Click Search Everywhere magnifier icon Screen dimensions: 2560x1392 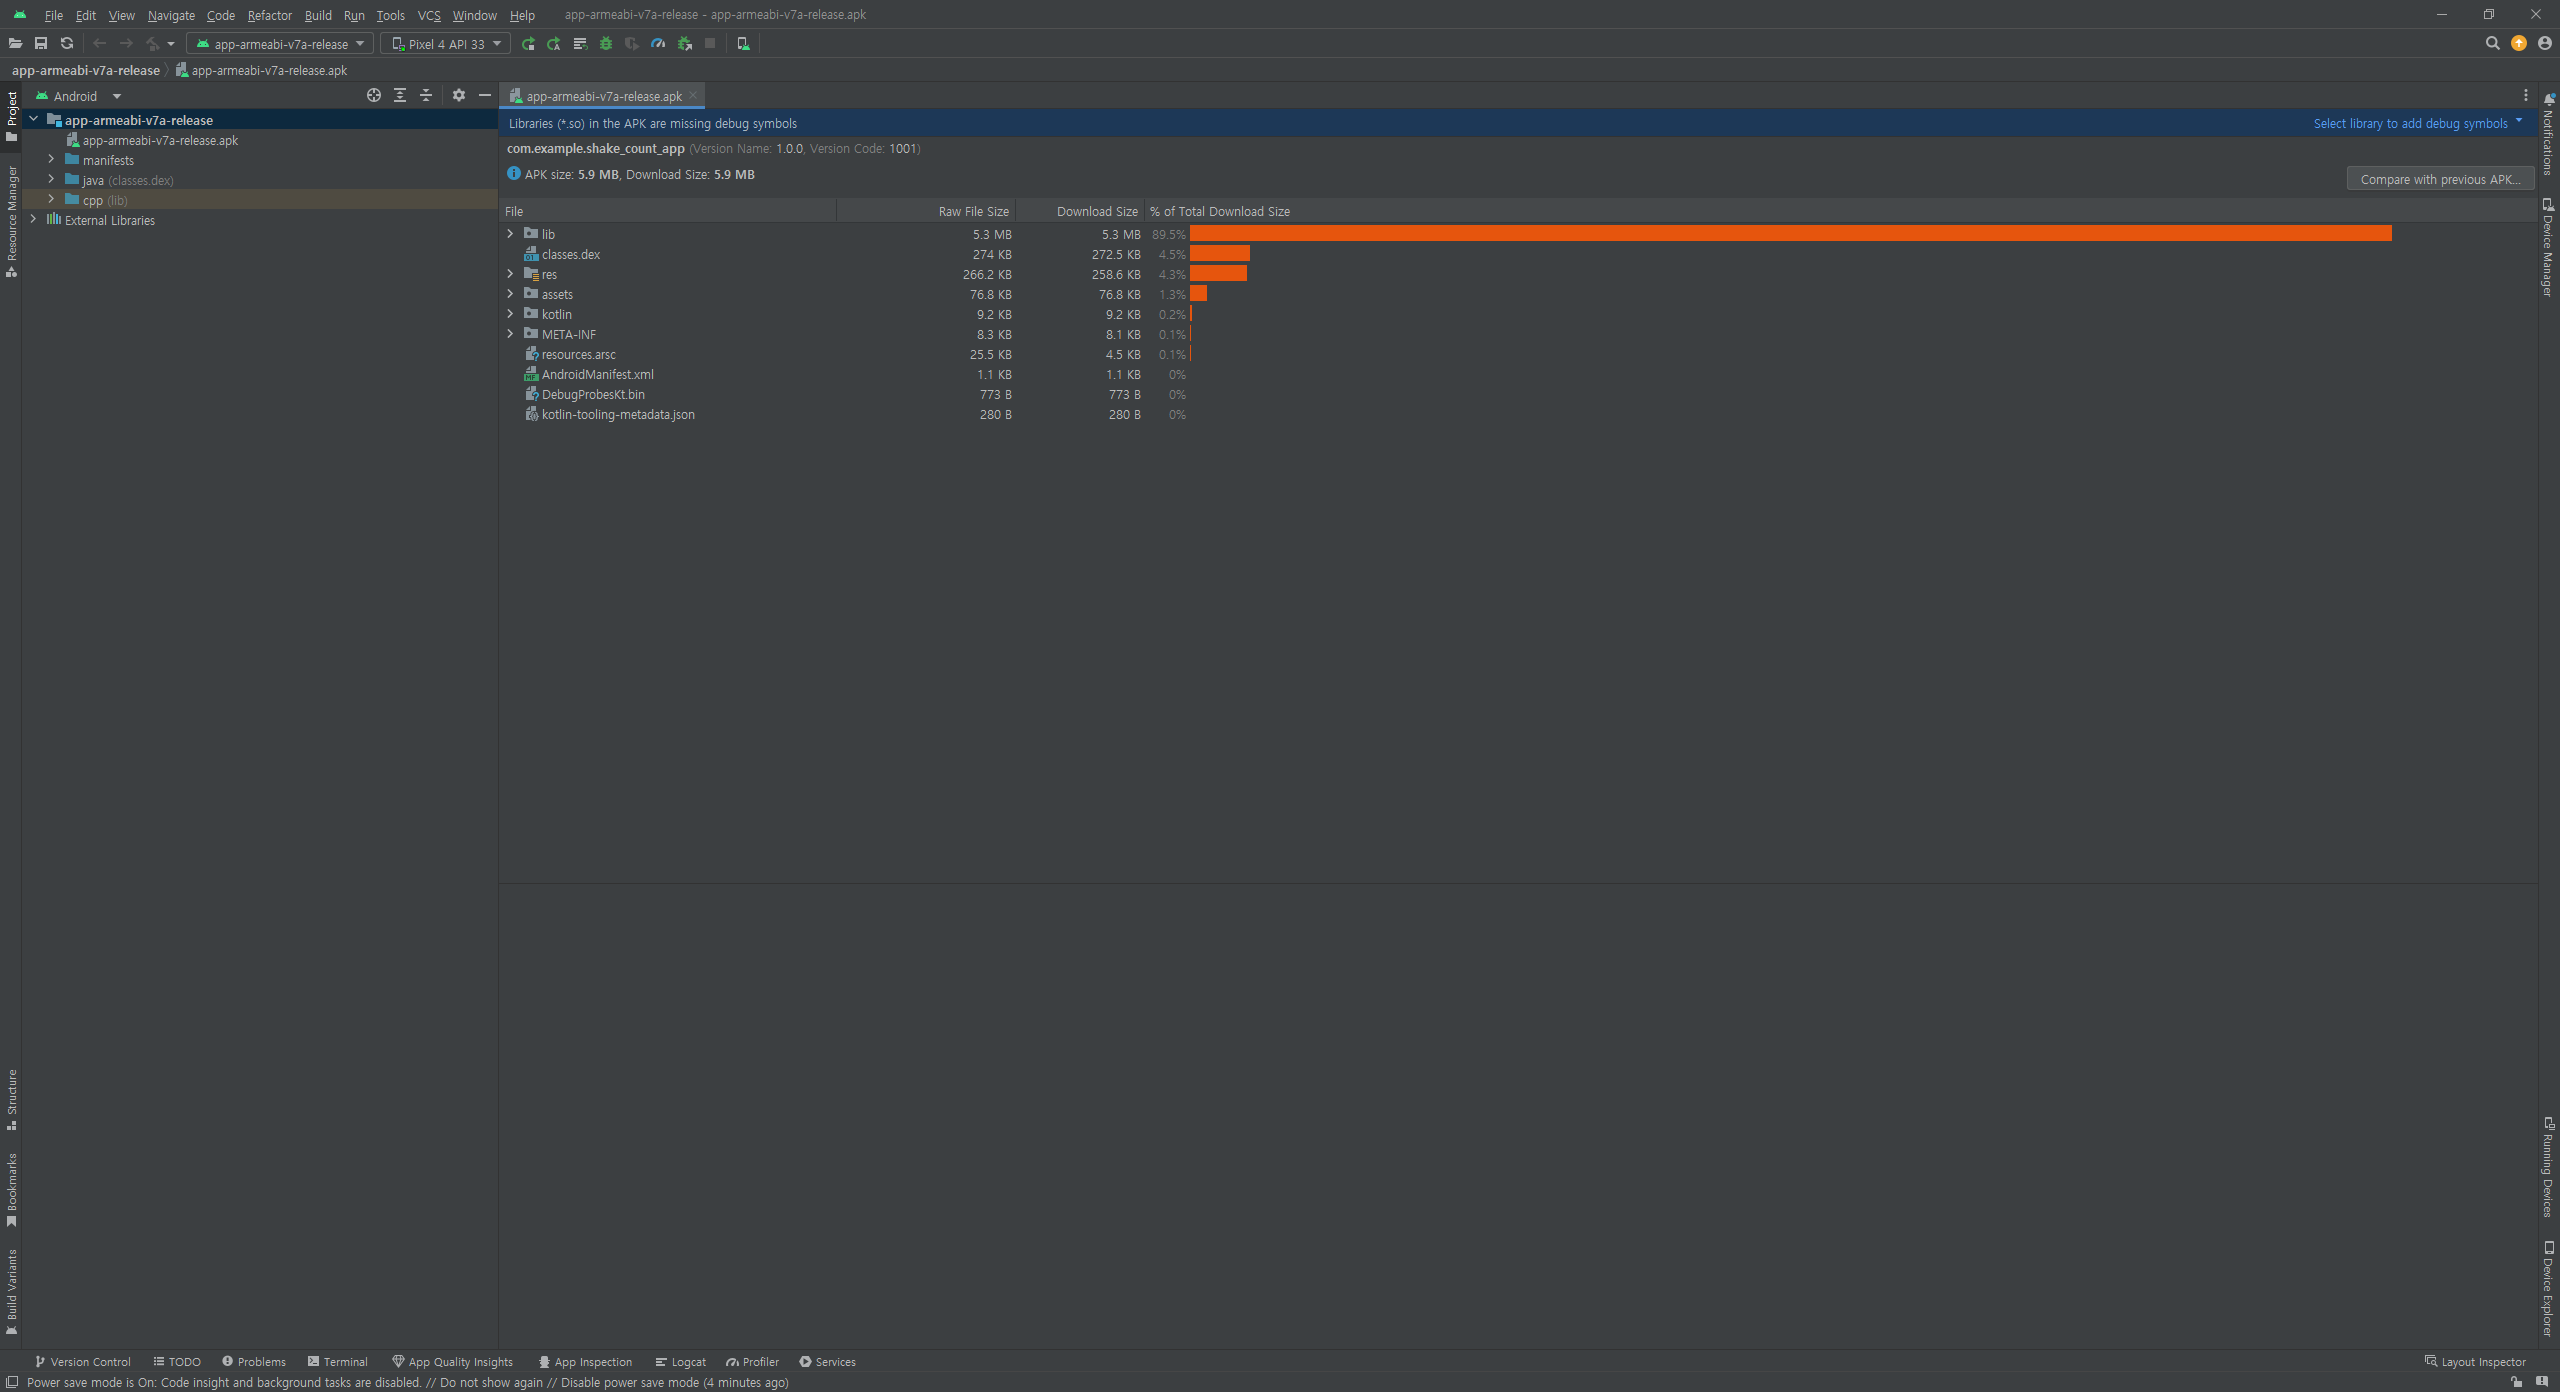tap(2492, 44)
